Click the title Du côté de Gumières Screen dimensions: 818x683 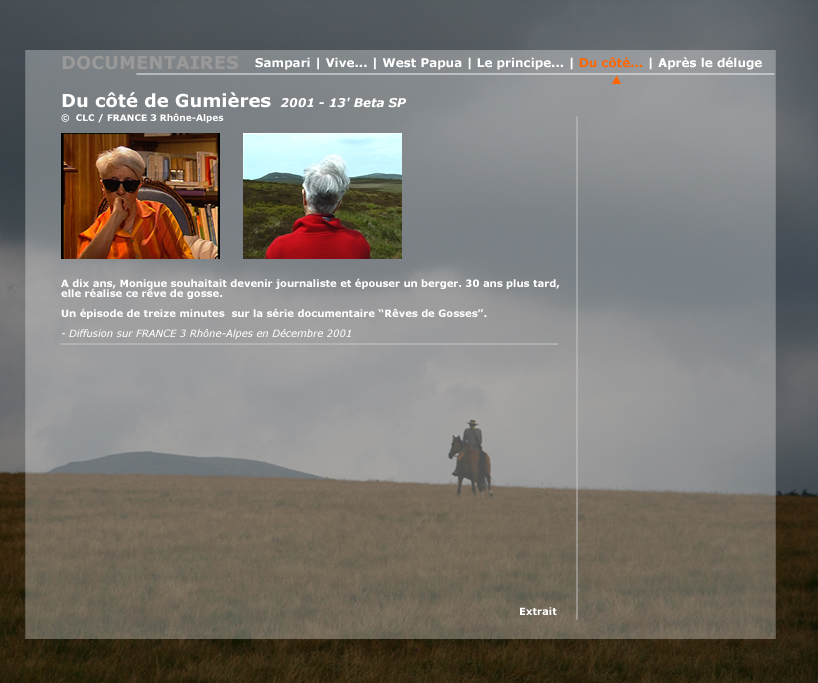coord(166,100)
